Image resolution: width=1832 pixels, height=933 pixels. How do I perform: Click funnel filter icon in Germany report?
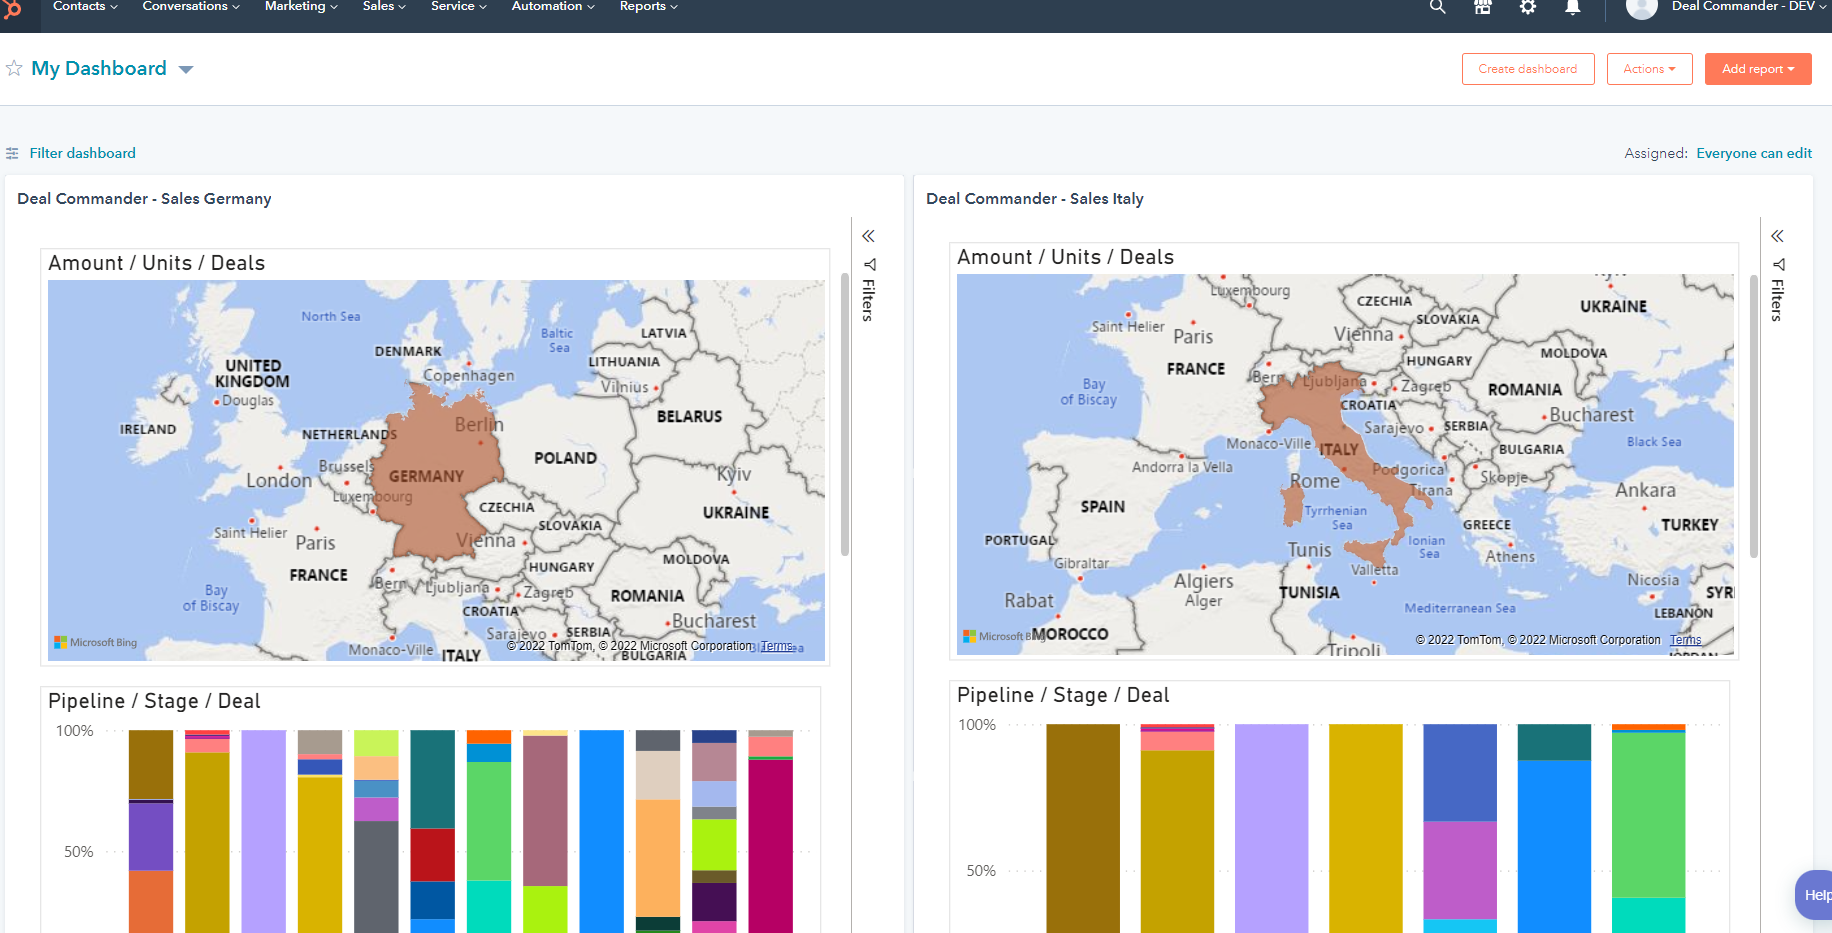point(869,265)
